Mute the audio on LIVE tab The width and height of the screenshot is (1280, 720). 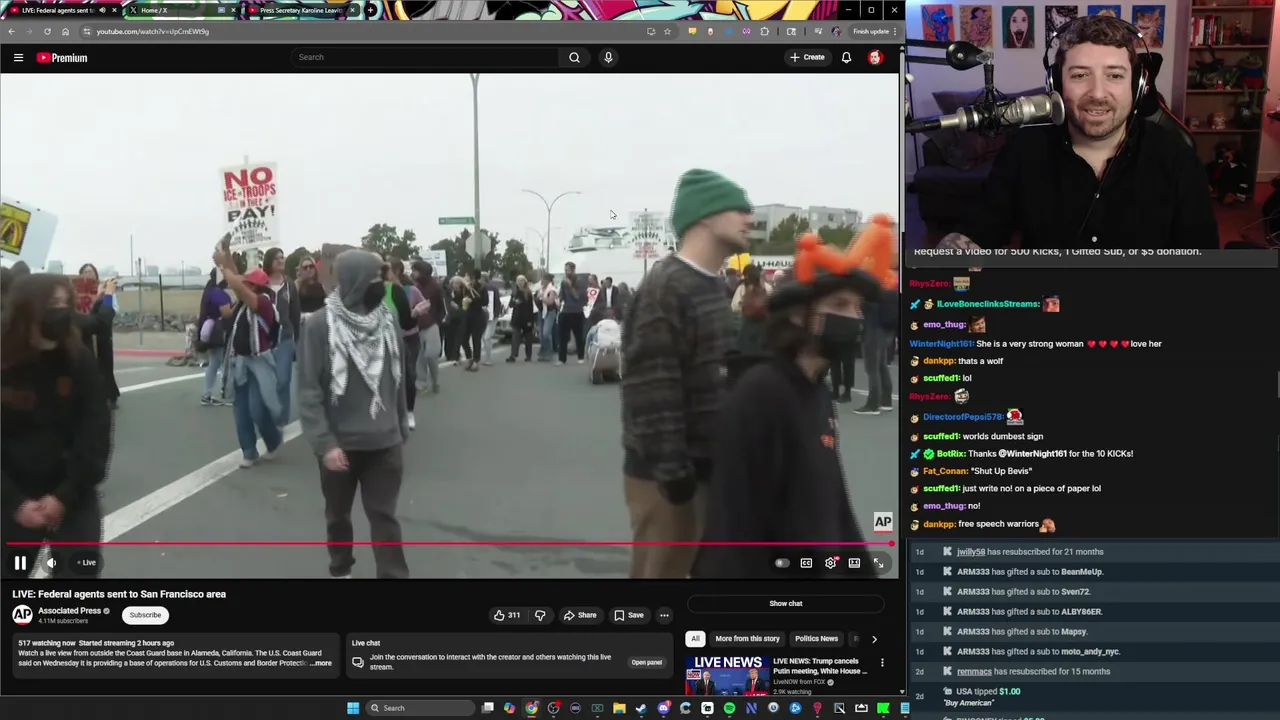[102, 10]
